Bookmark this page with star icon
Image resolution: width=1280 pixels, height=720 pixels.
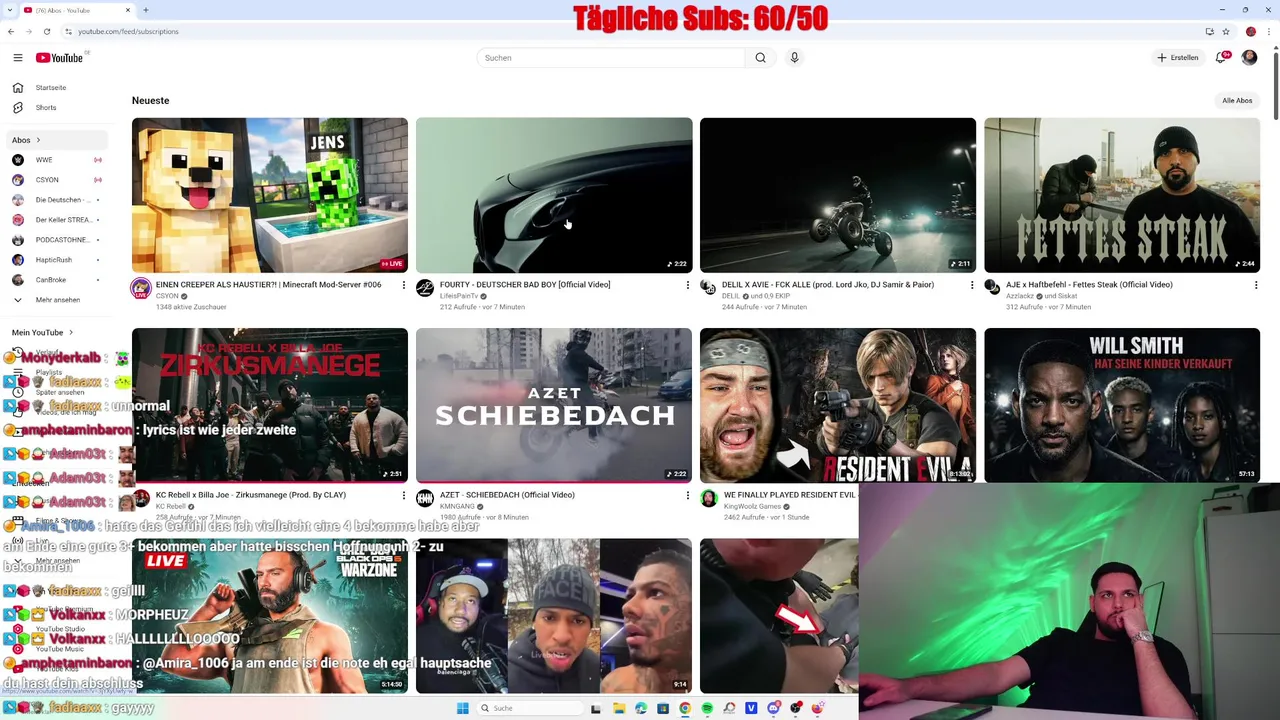pyautogui.click(x=1225, y=31)
